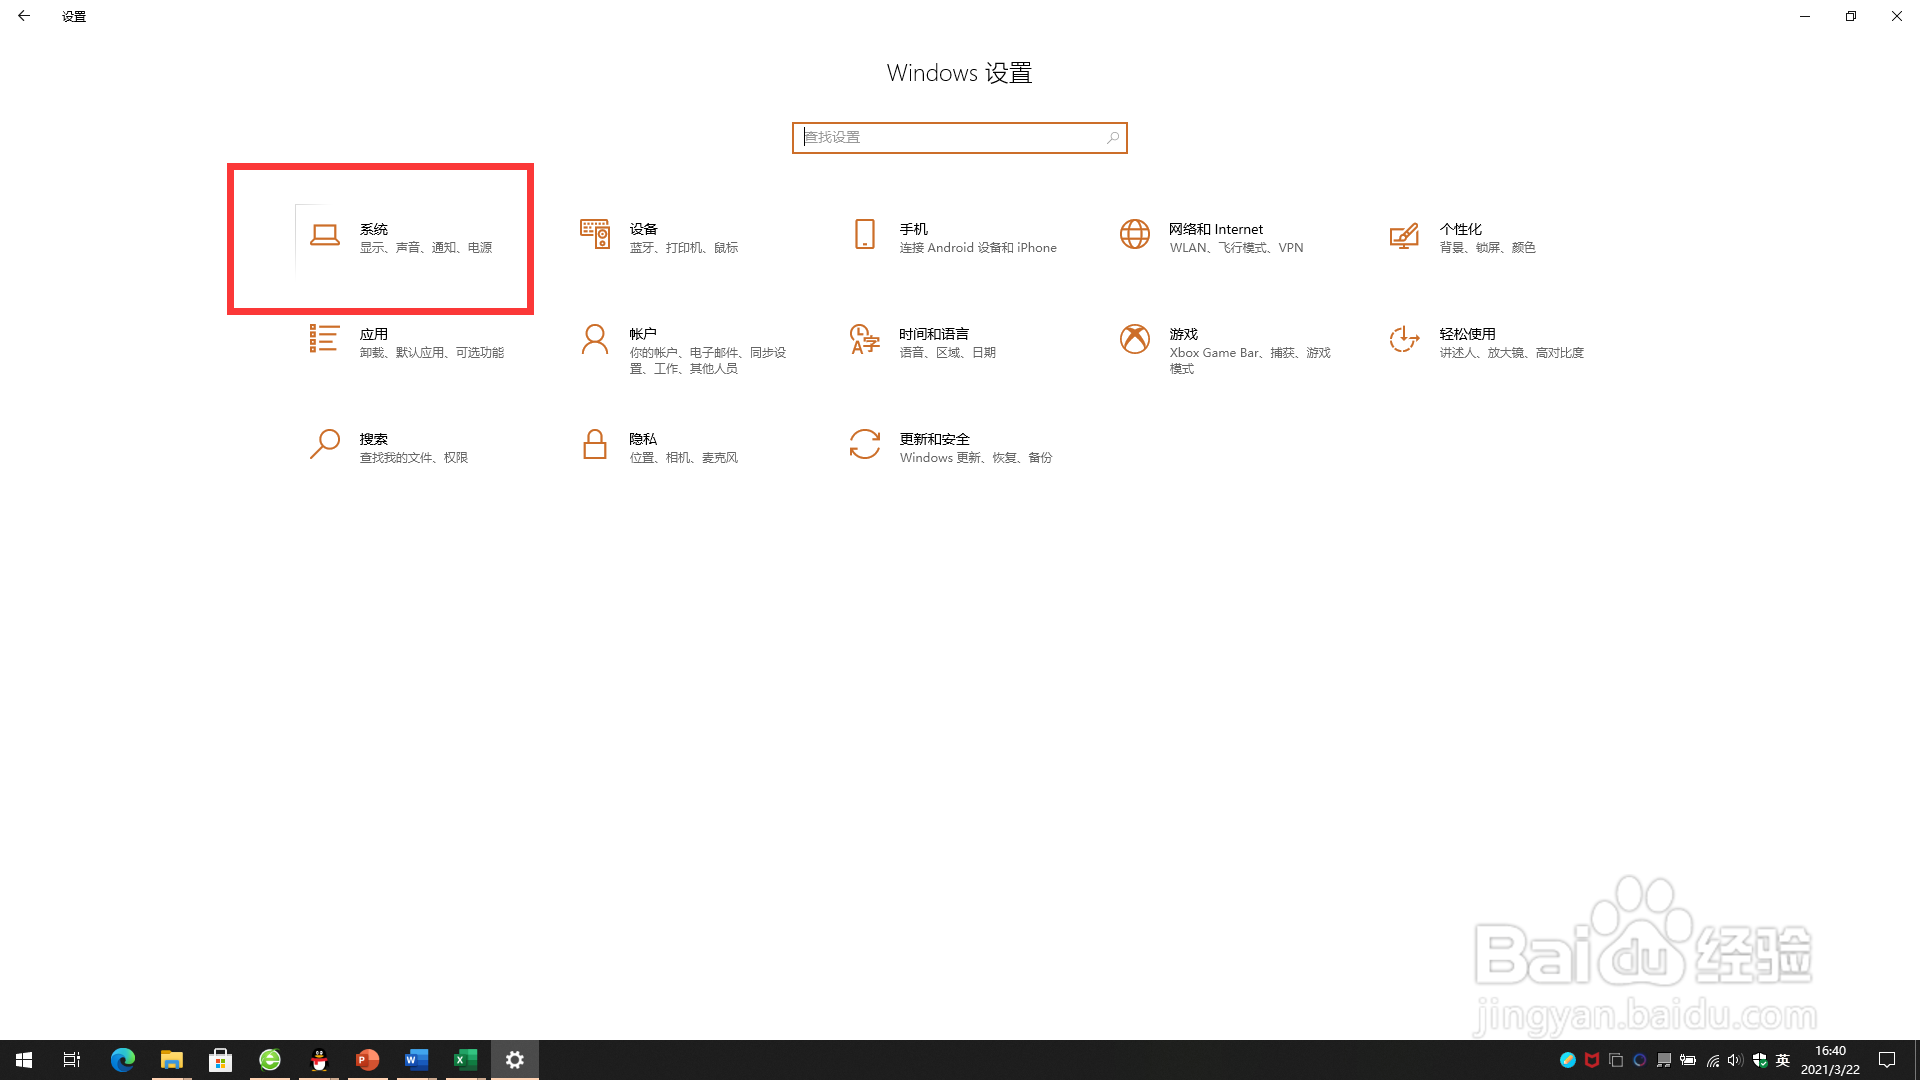Open the McAfee red shield tray icon

[1591, 1060]
